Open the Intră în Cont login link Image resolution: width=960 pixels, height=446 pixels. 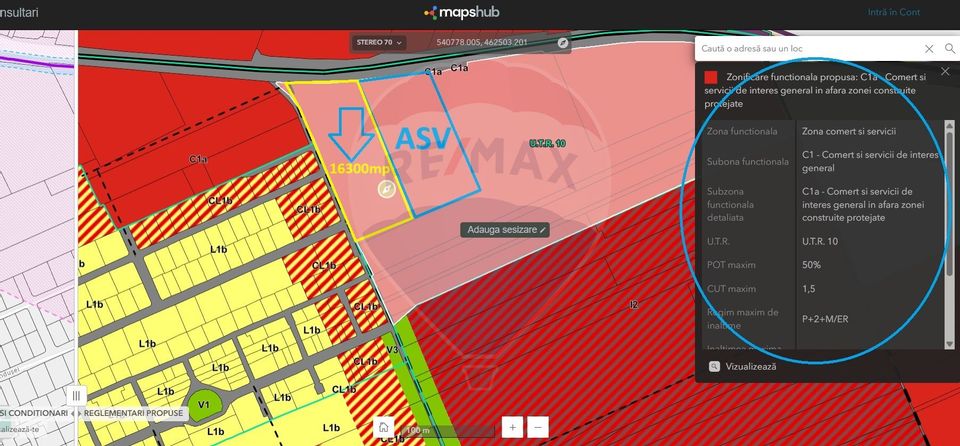[x=893, y=13]
